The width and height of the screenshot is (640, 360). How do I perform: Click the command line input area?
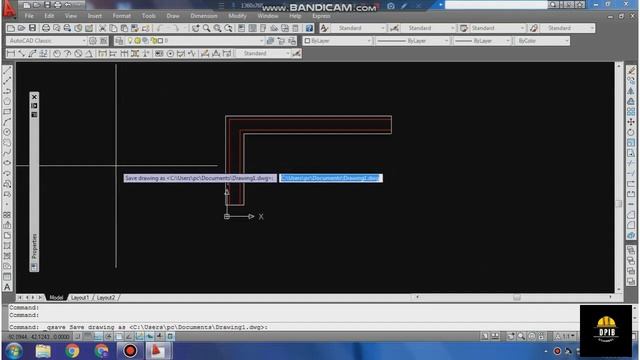tap(294, 327)
